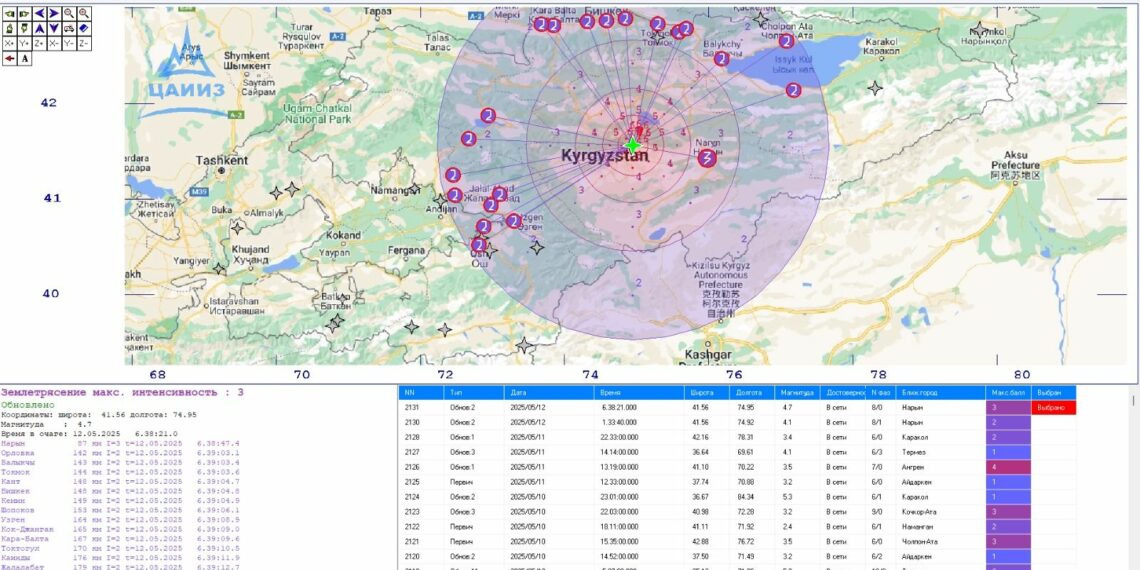Click the red Выбрано cell

click(1053, 408)
